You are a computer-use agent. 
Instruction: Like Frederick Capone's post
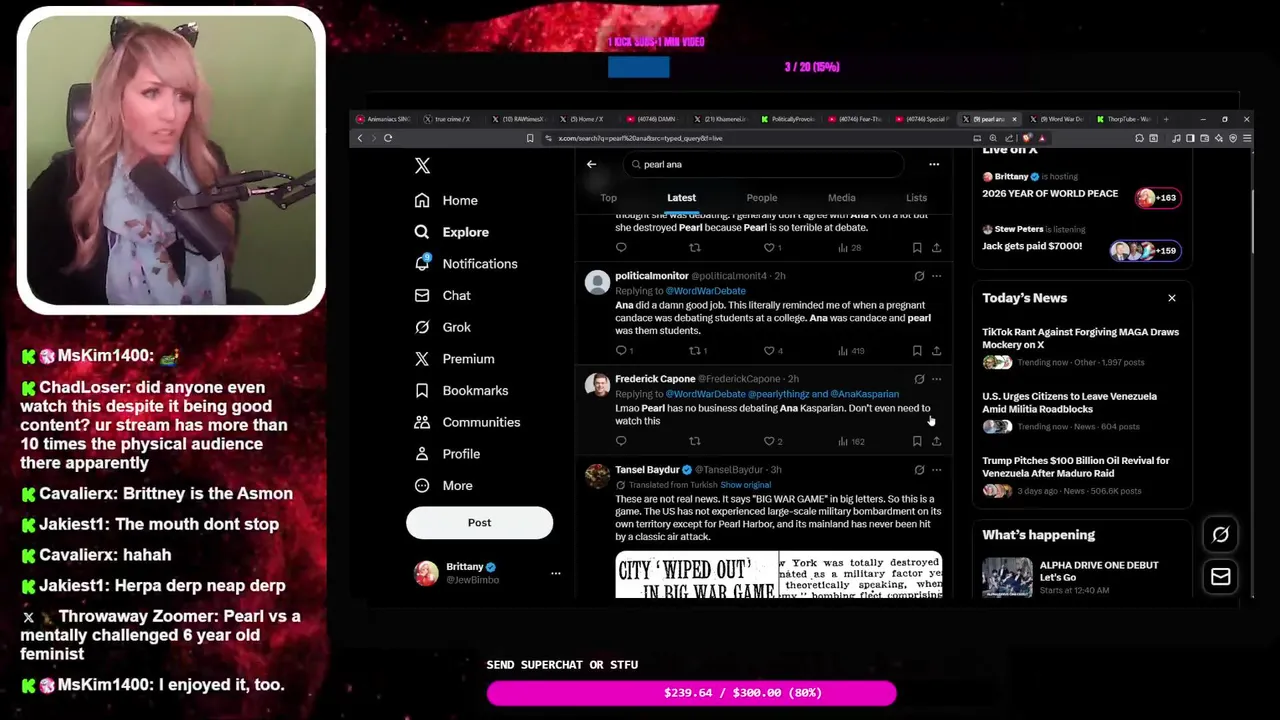pyautogui.click(x=769, y=441)
